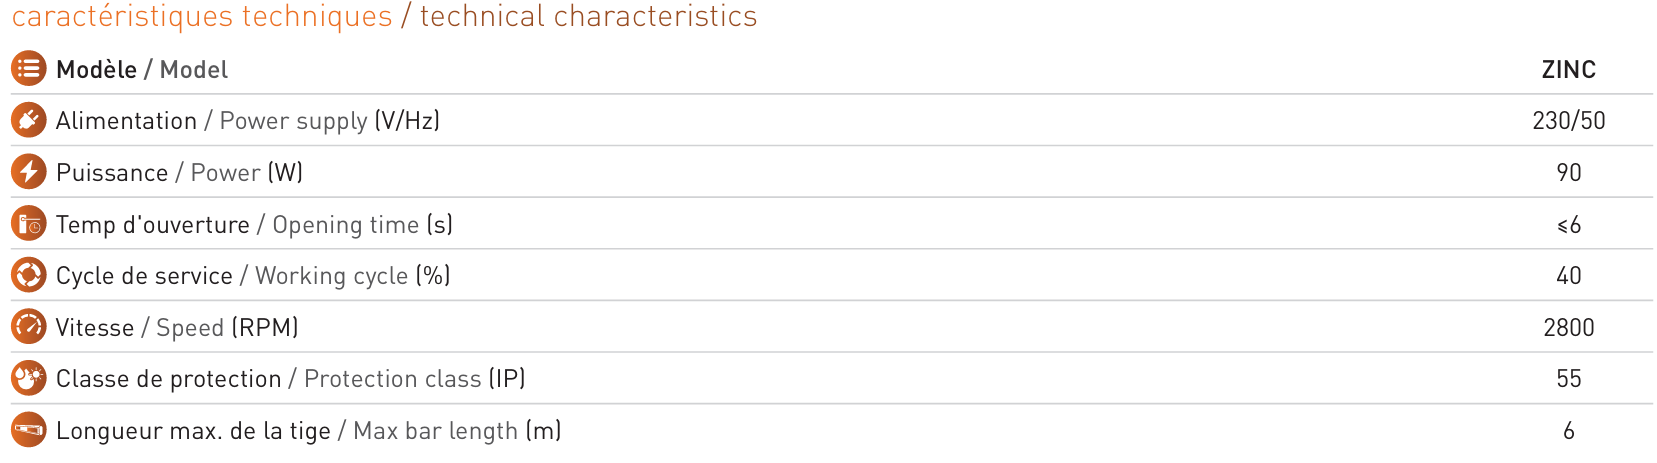
Task: Click the protection class icon
Action: [28, 378]
